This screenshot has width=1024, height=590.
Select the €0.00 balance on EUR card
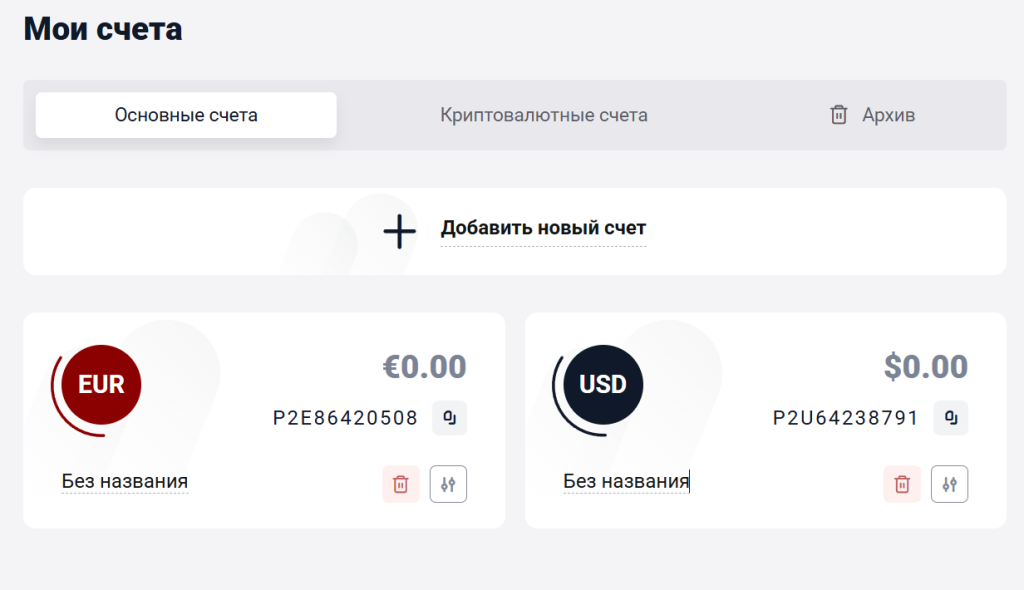click(x=424, y=367)
